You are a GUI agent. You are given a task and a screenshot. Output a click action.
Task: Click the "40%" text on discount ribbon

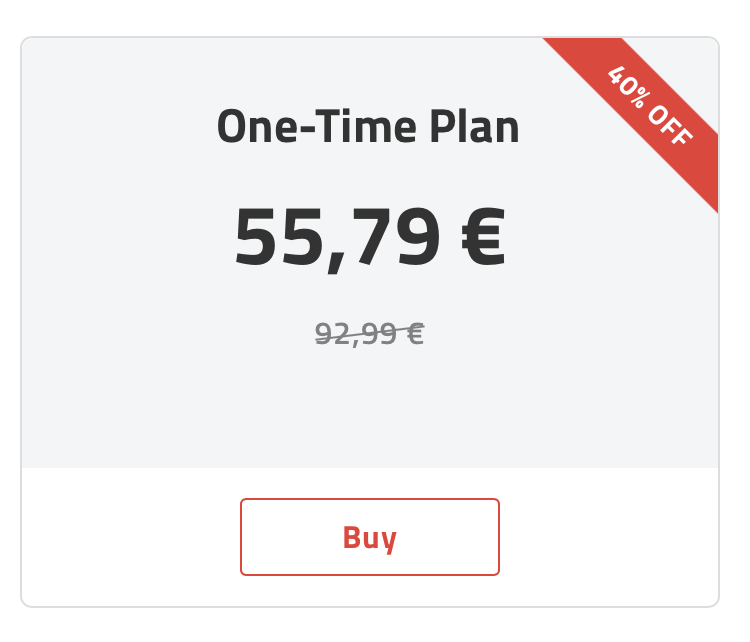(x=629, y=85)
